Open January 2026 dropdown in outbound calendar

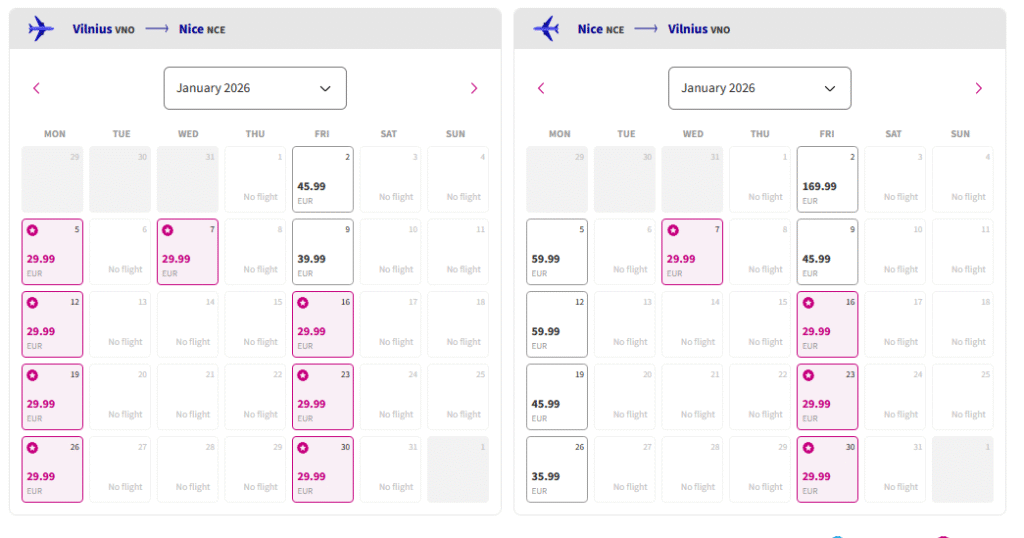click(255, 88)
